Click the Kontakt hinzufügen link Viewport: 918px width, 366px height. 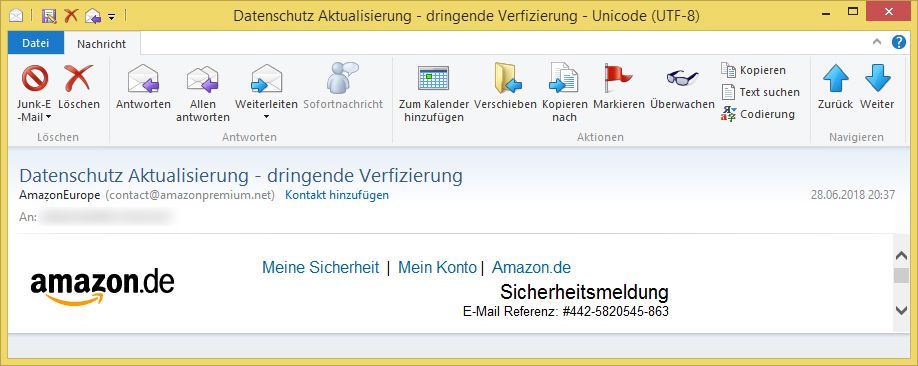[337, 195]
